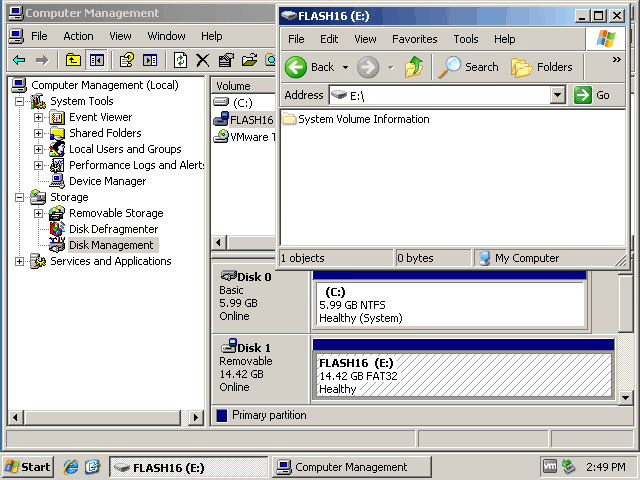Viewport: 640px width, 480px height.
Task: Open Computer Management's File menu
Action: coord(39,36)
